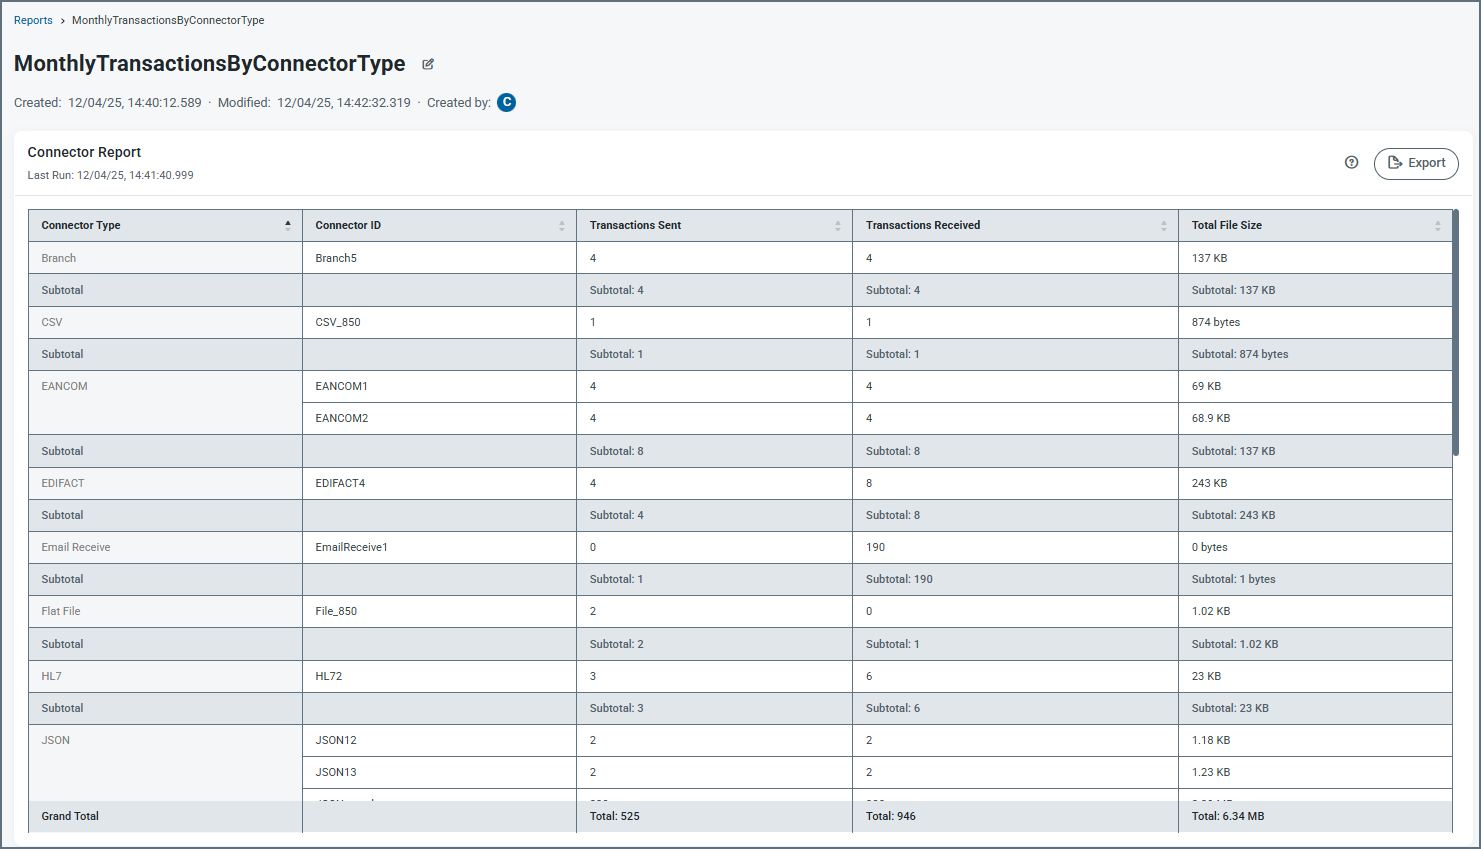Open the help question mark icon
Image resolution: width=1481 pixels, height=849 pixels.
tap(1351, 163)
